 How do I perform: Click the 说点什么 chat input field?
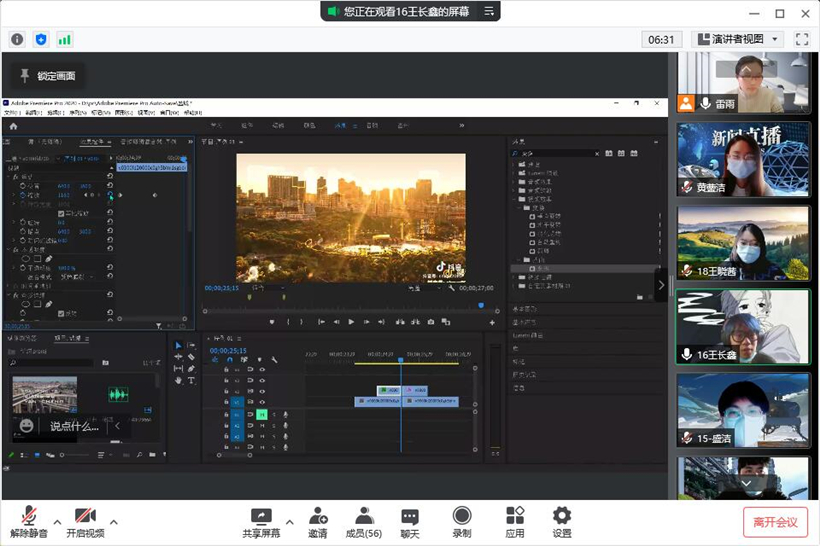(x=74, y=426)
